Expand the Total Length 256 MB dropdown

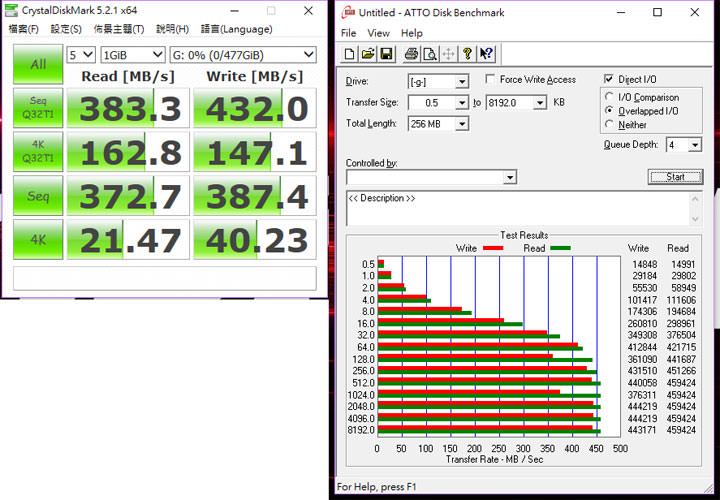(461, 124)
